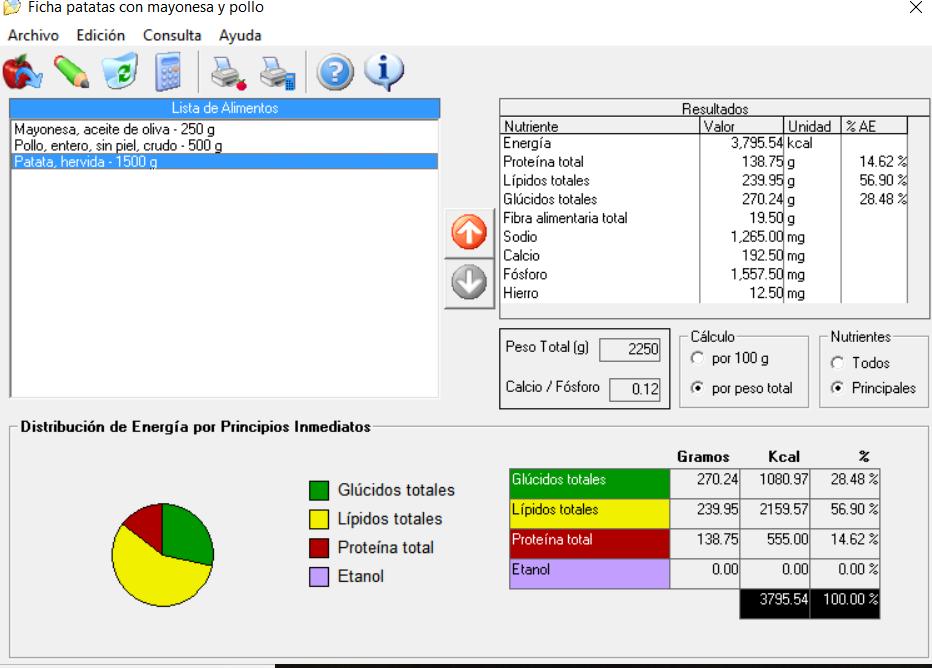This screenshot has width=932, height=668.
Task: Open the calculator tool in toolbar
Action: (168, 72)
